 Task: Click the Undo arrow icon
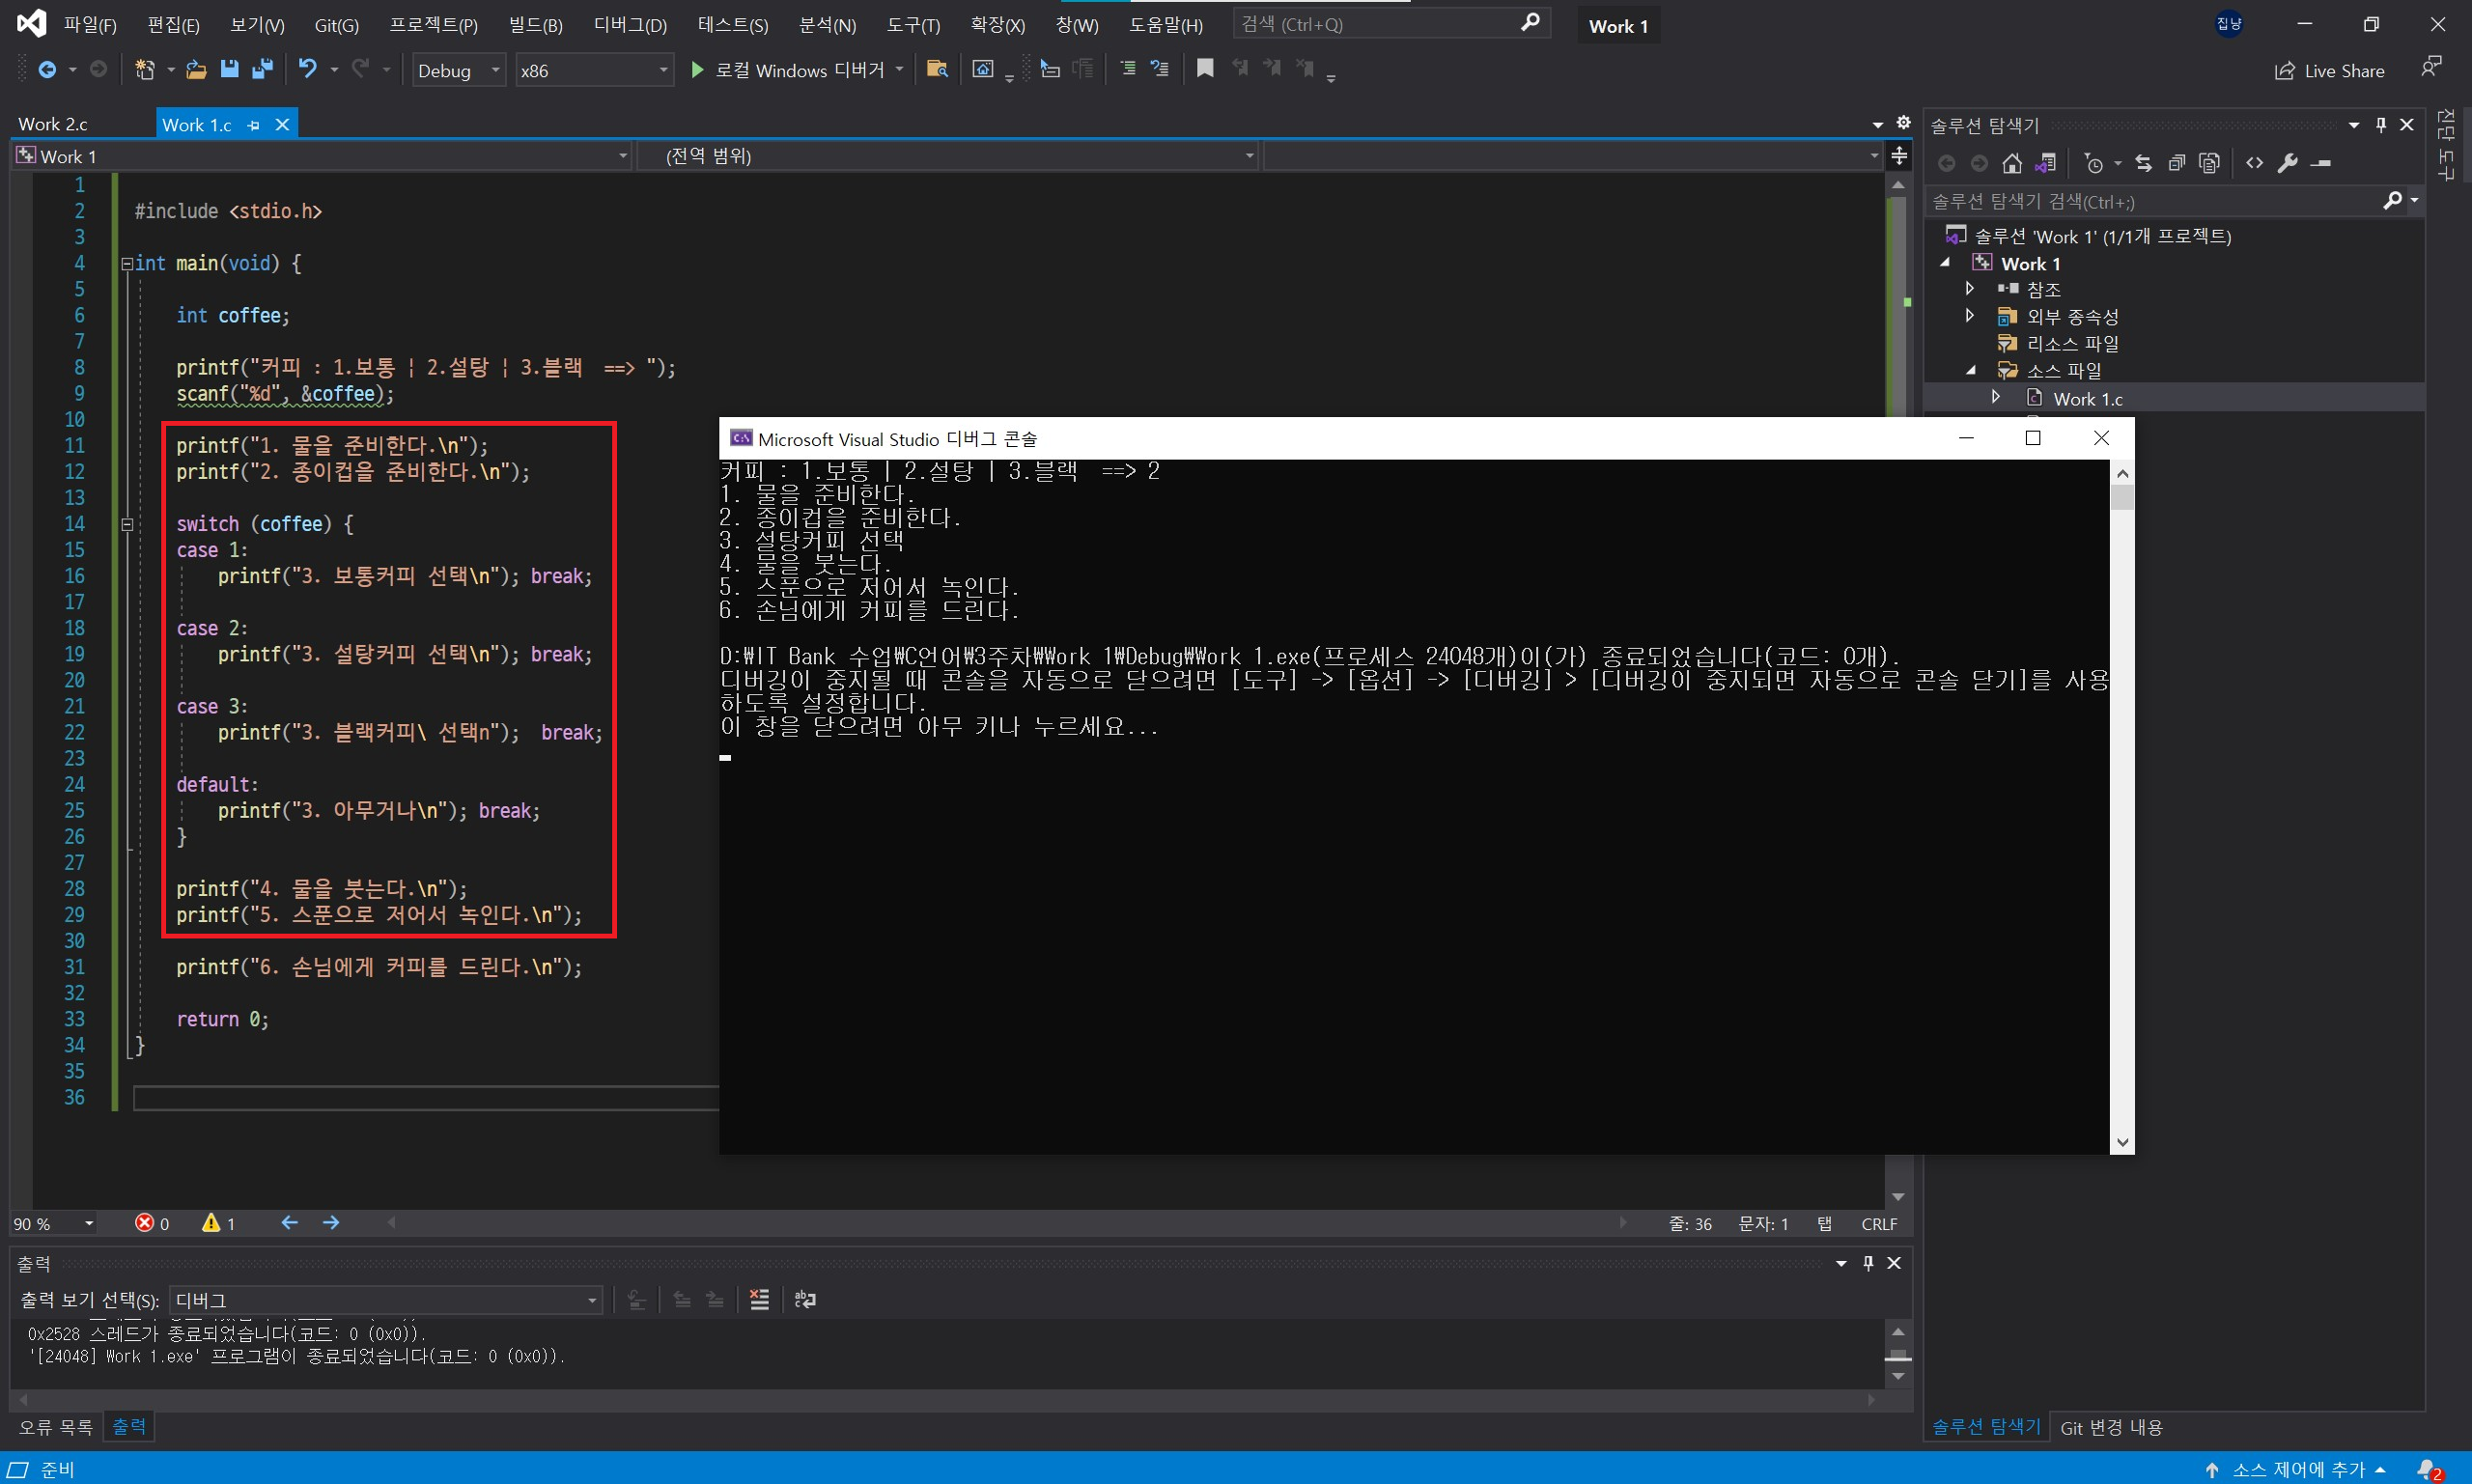point(308,69)
